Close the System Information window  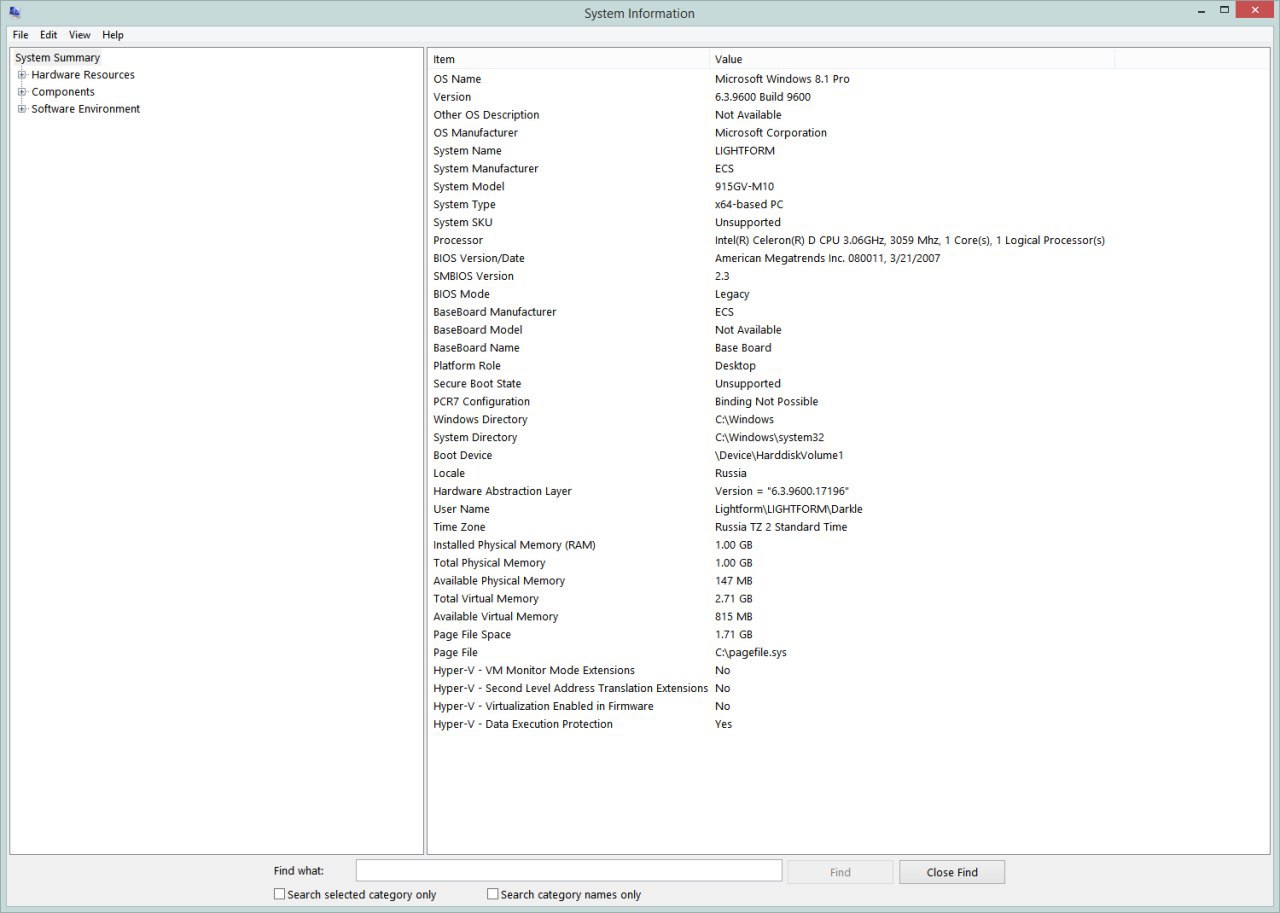(x=1256, y=10)
